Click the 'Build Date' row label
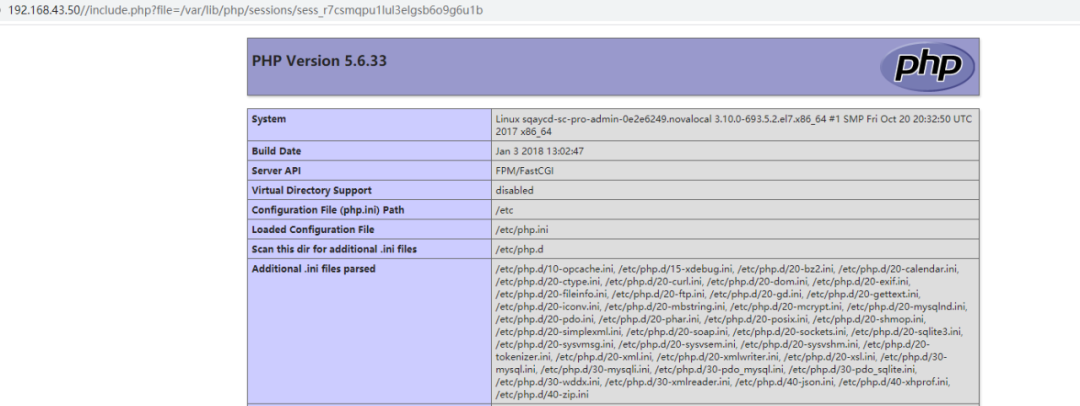1080x406 pixels. click(276, 151)
